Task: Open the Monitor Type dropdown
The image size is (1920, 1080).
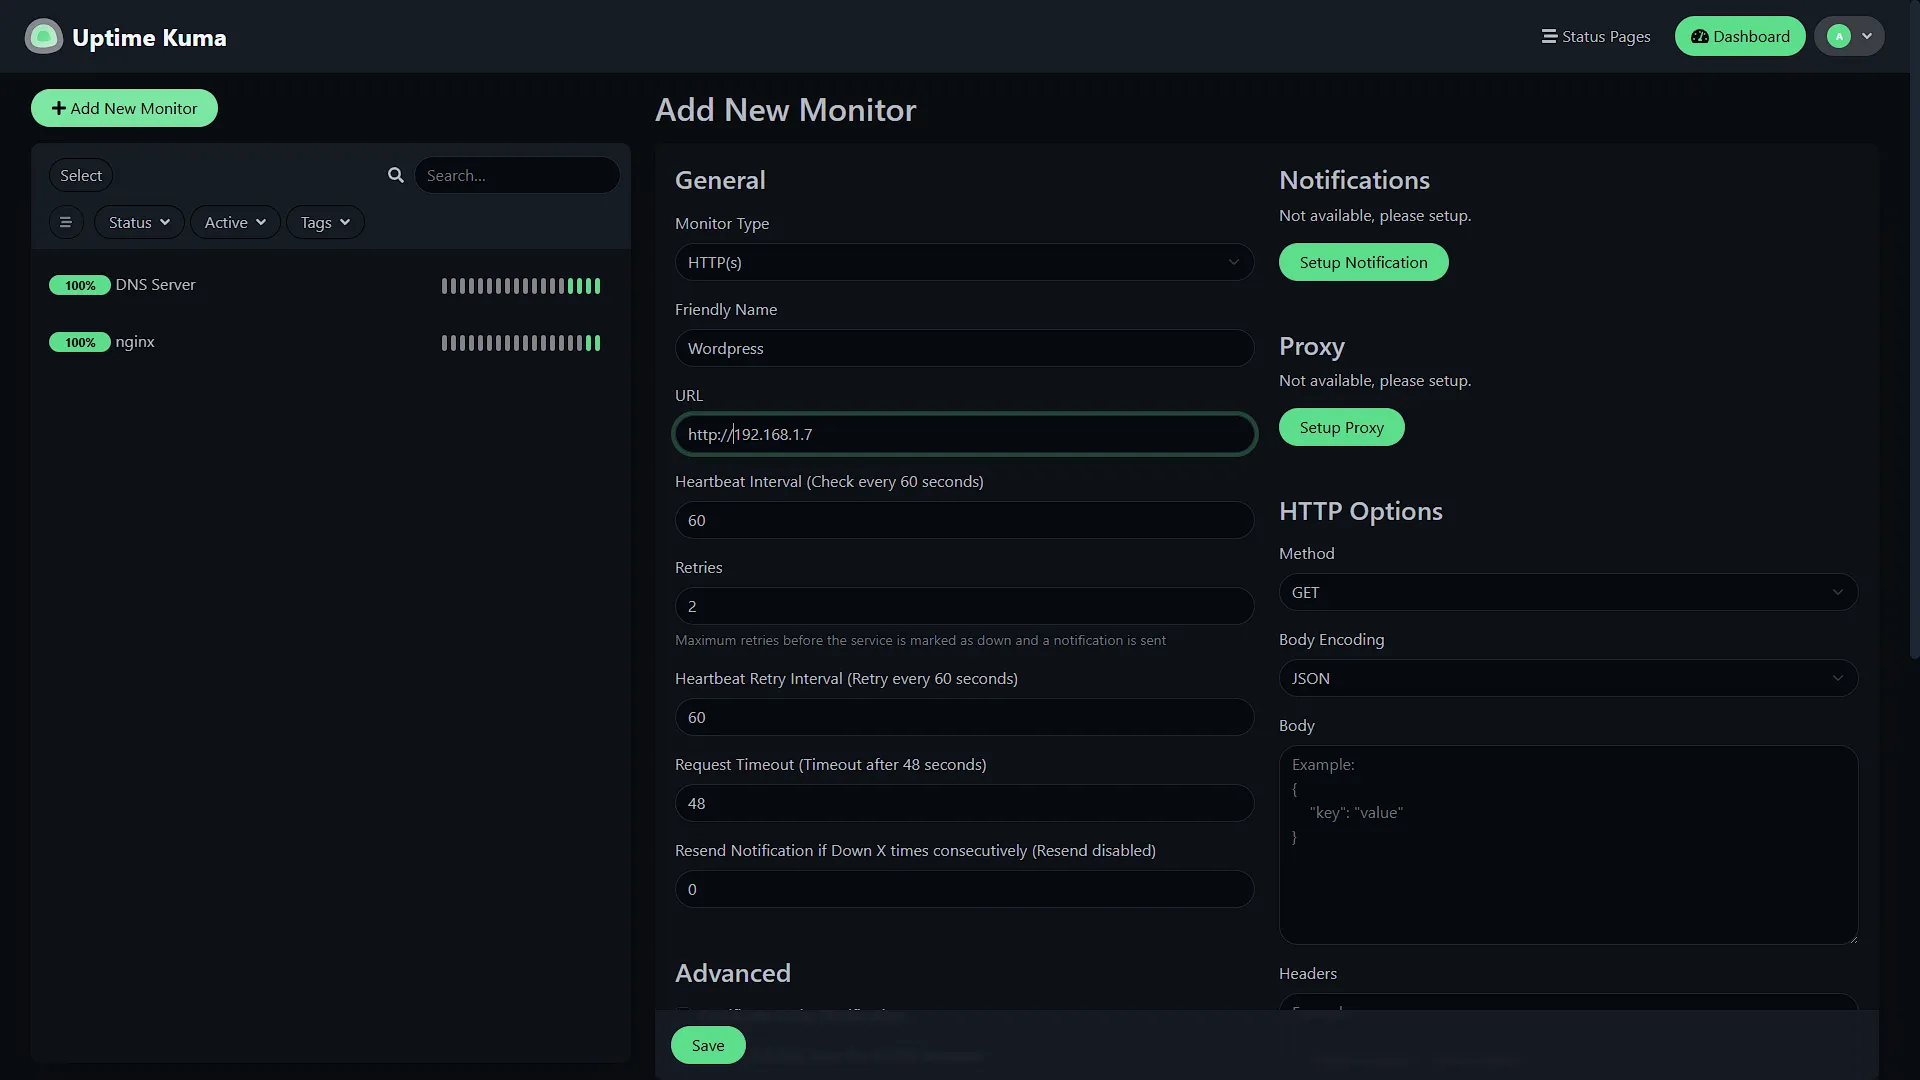Action: pos(964,262)
